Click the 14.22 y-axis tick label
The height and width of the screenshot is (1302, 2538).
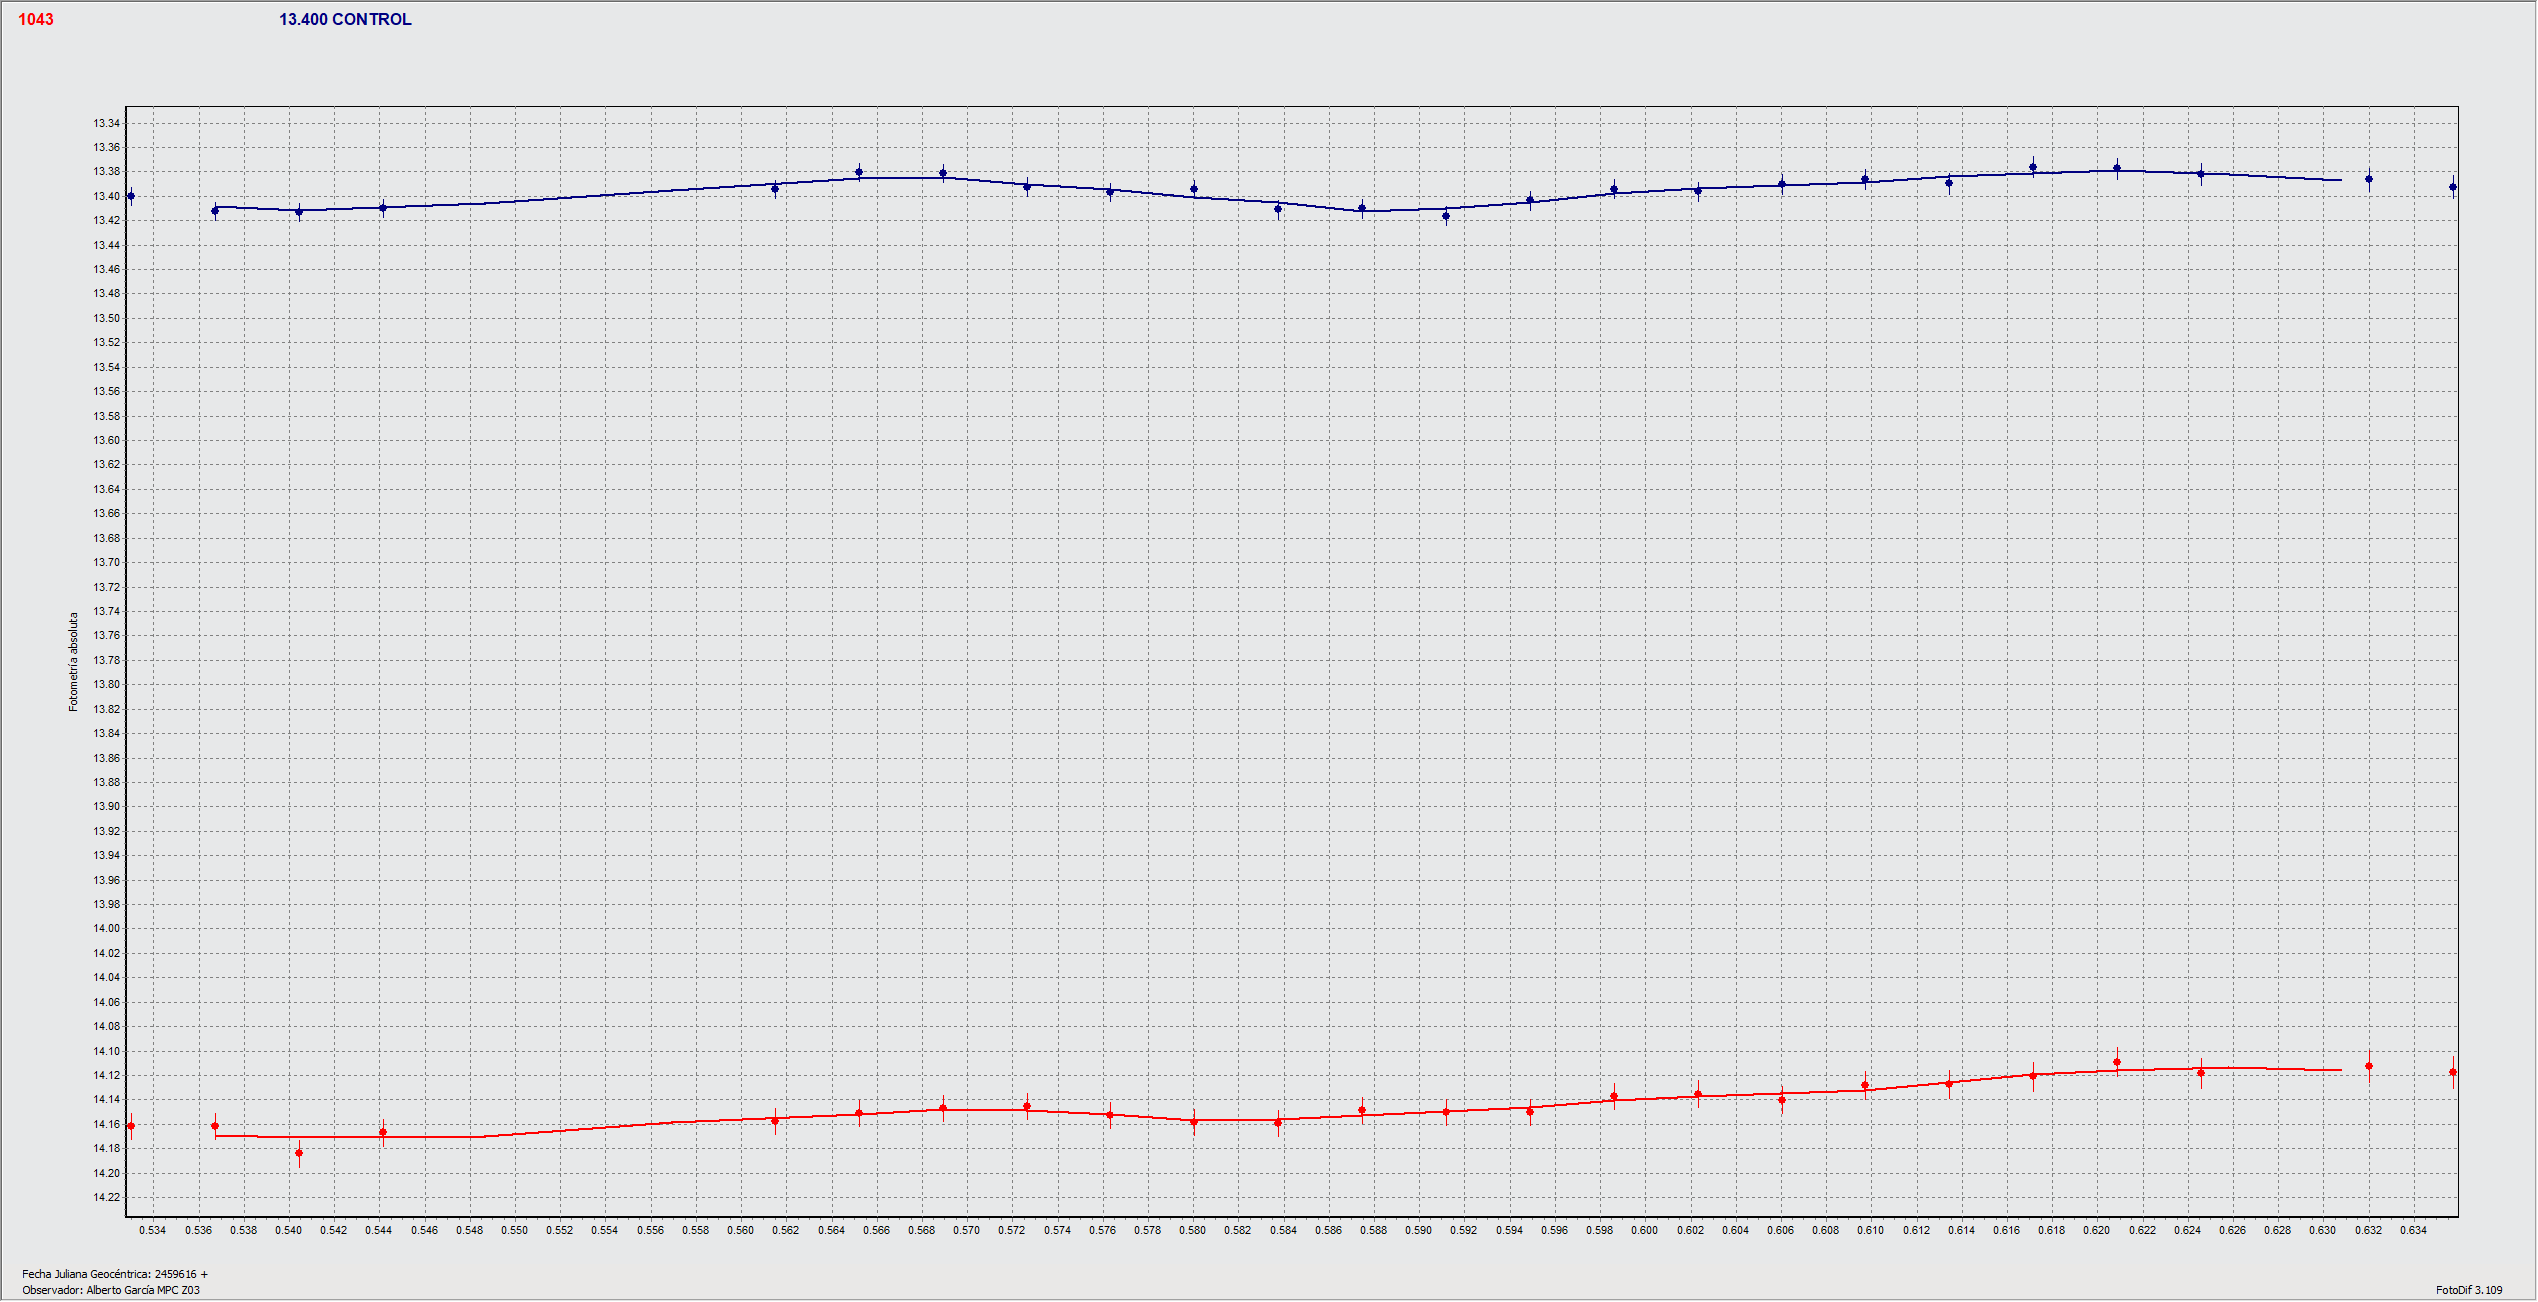click(x=107, y=1198)
